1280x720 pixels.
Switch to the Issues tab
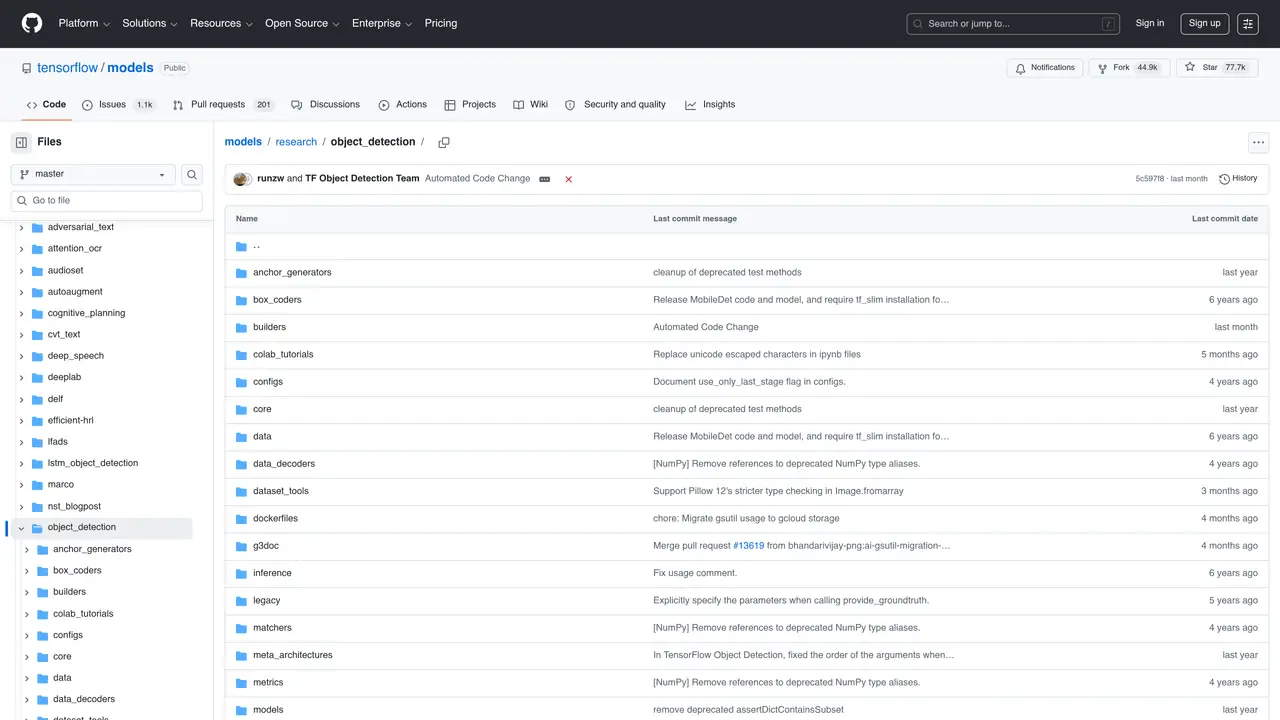[118, 105]
